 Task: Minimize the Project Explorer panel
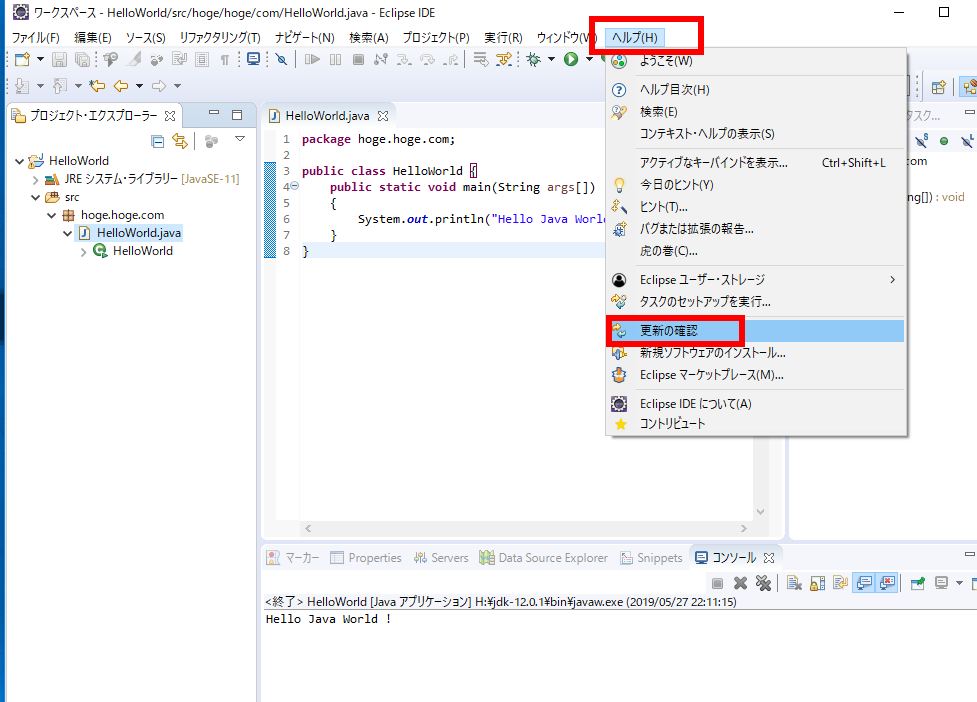[x=214, y=113]
